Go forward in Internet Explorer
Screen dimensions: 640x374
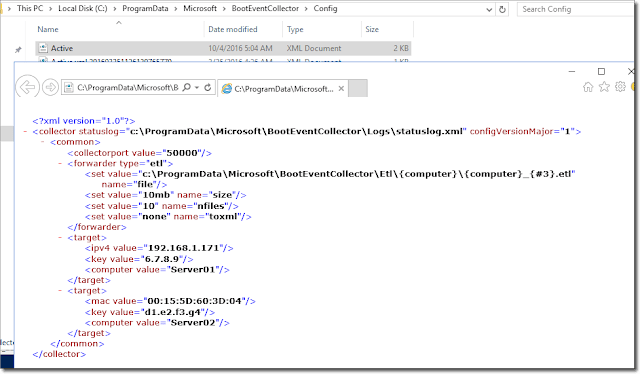(x=51, y=87)
